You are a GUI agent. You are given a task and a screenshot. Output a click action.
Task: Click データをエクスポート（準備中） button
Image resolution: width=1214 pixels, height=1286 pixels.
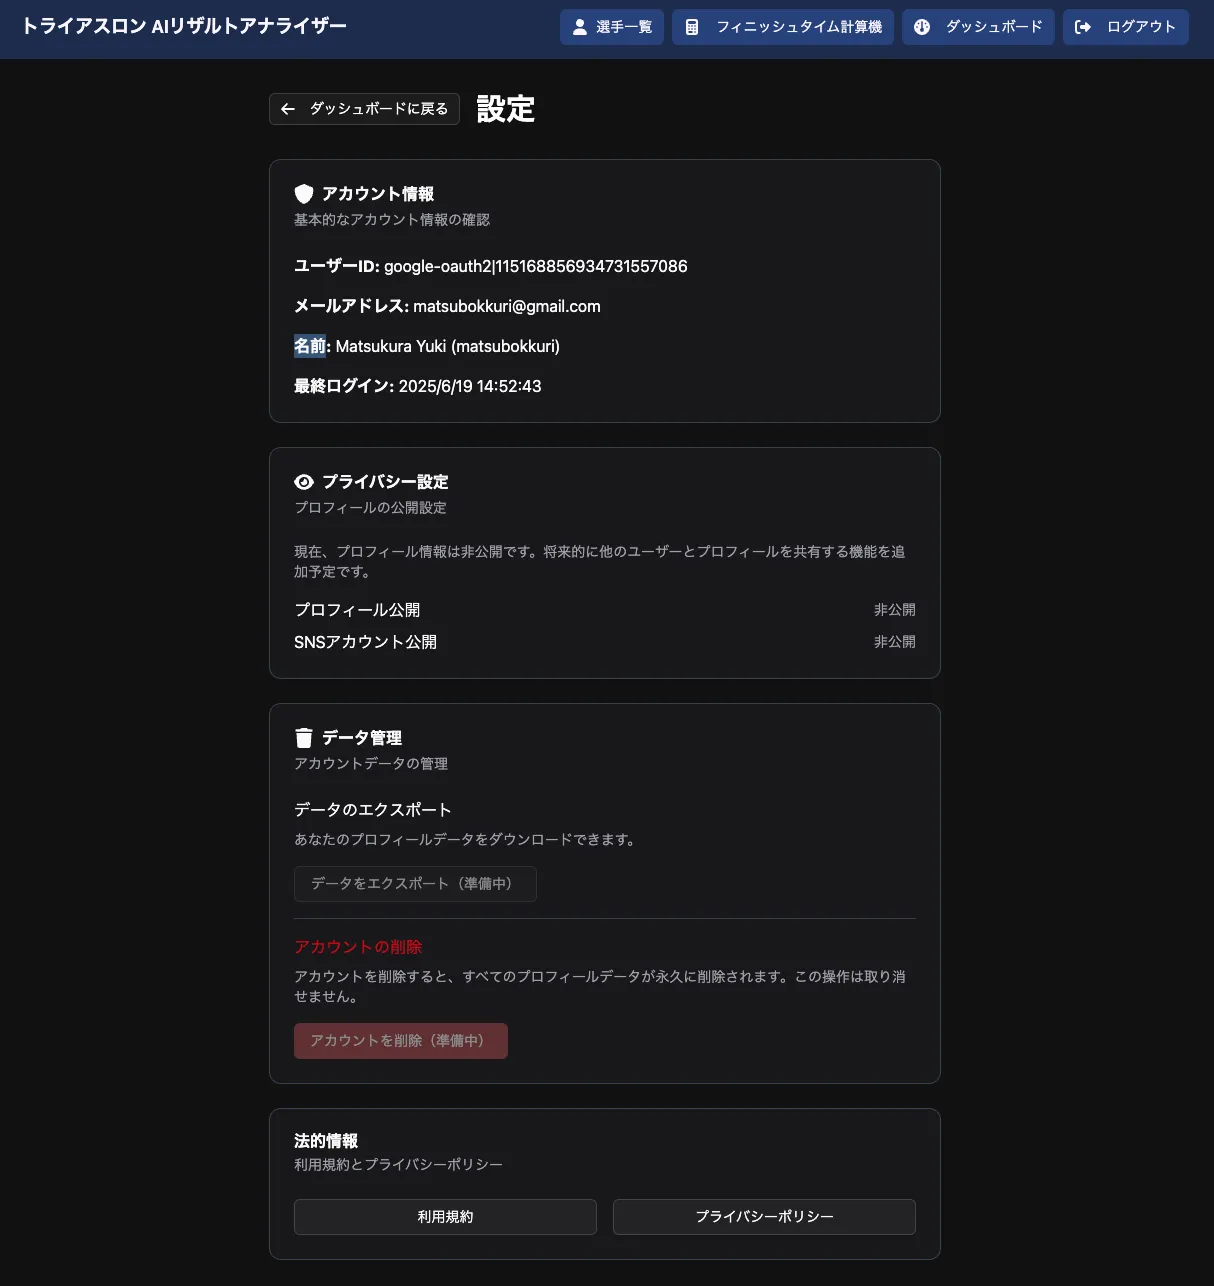coord(415,884)
